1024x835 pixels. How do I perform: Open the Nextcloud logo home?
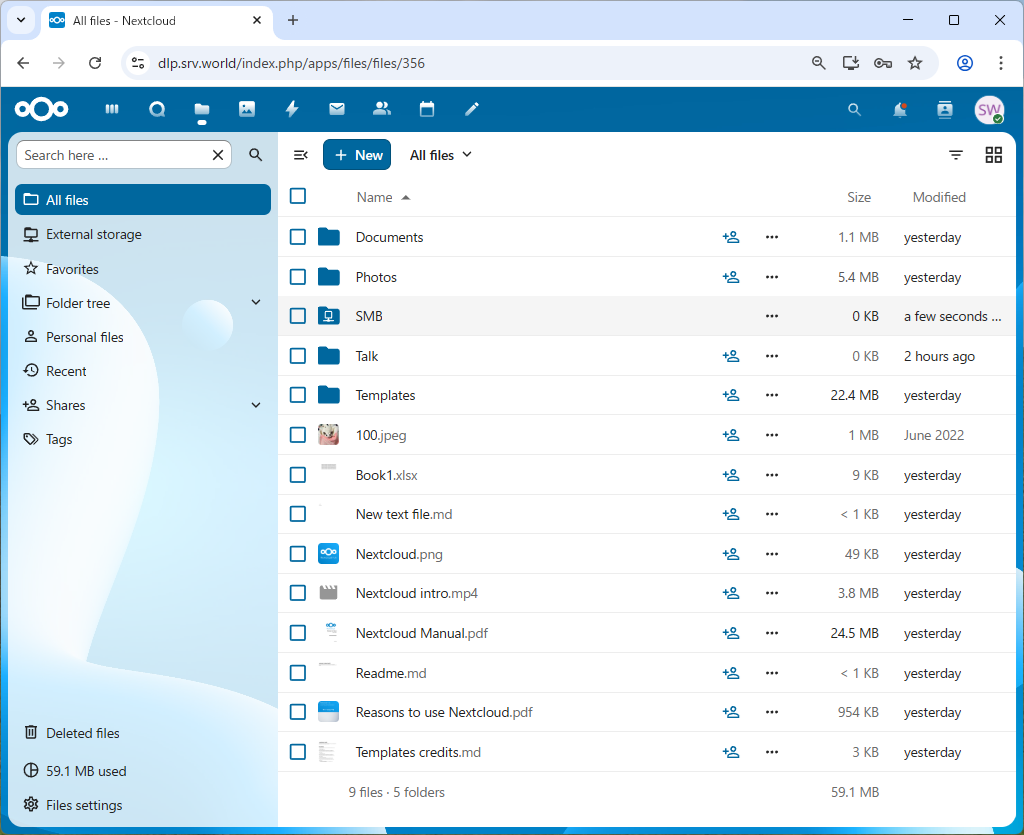point(41,109)
